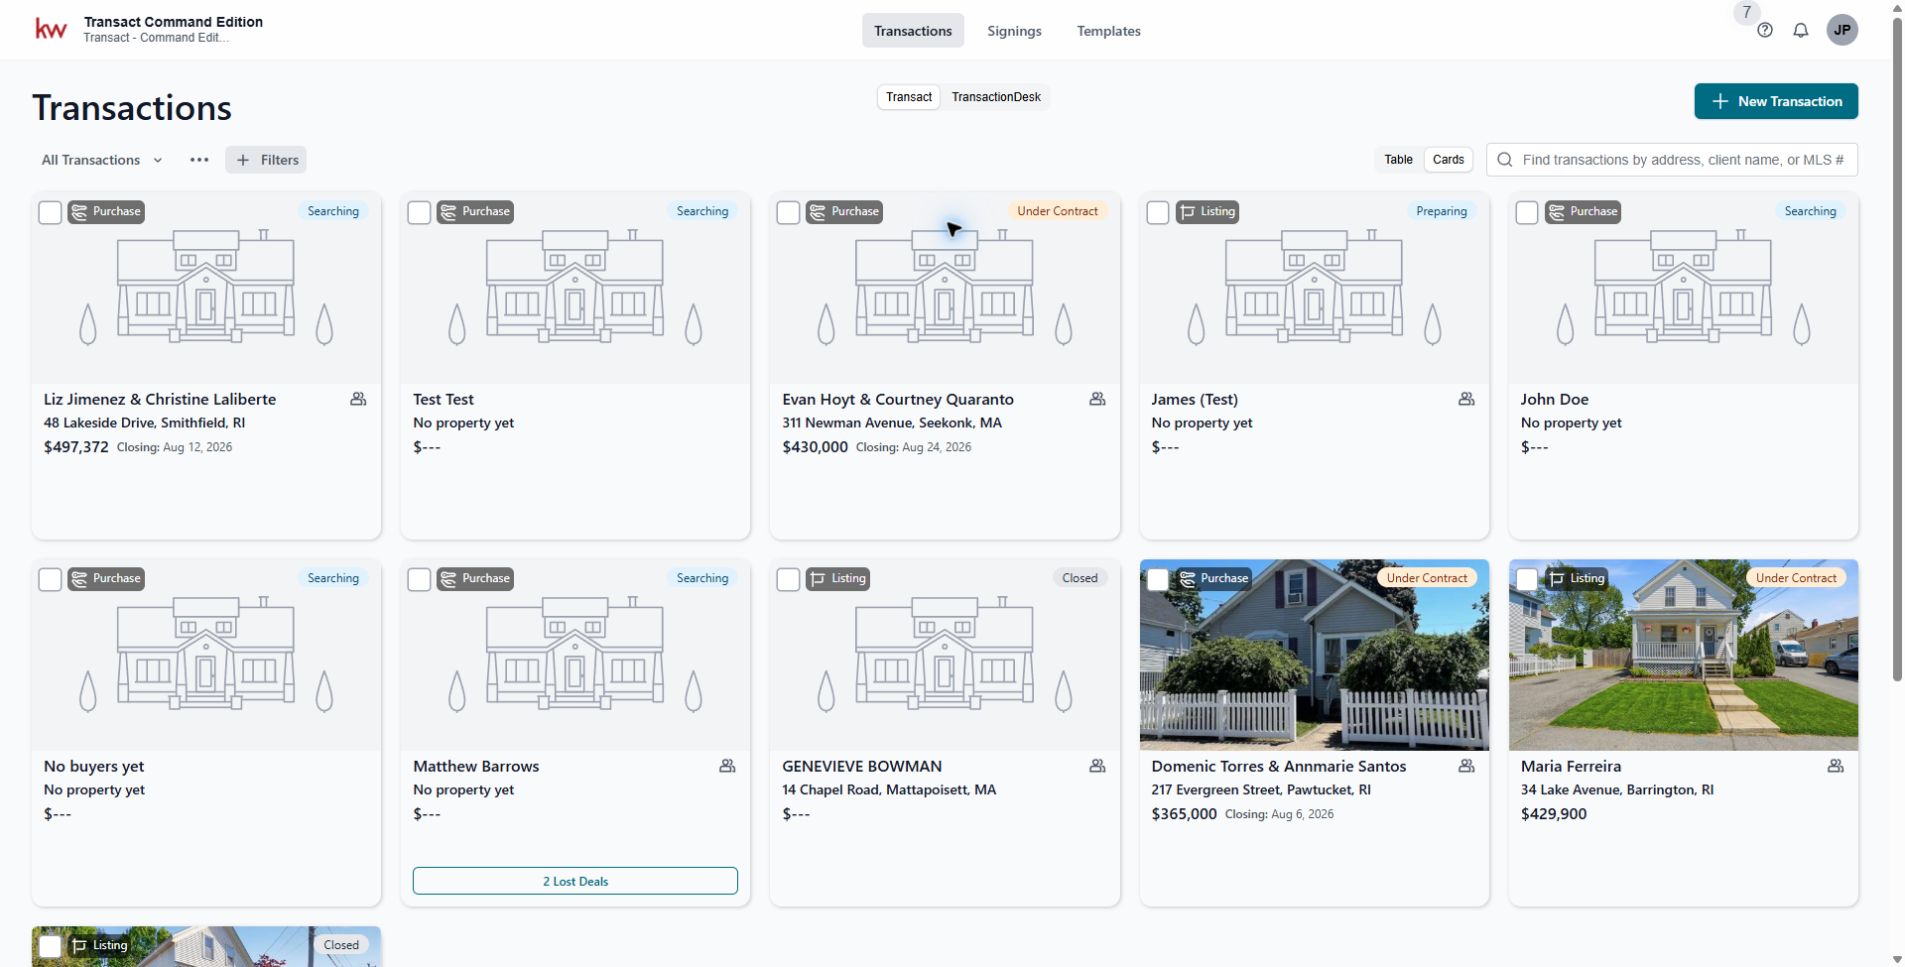The image size is (1905, 967).
Task: Switch to TransactionDesk view
Action: click(996, 97)
